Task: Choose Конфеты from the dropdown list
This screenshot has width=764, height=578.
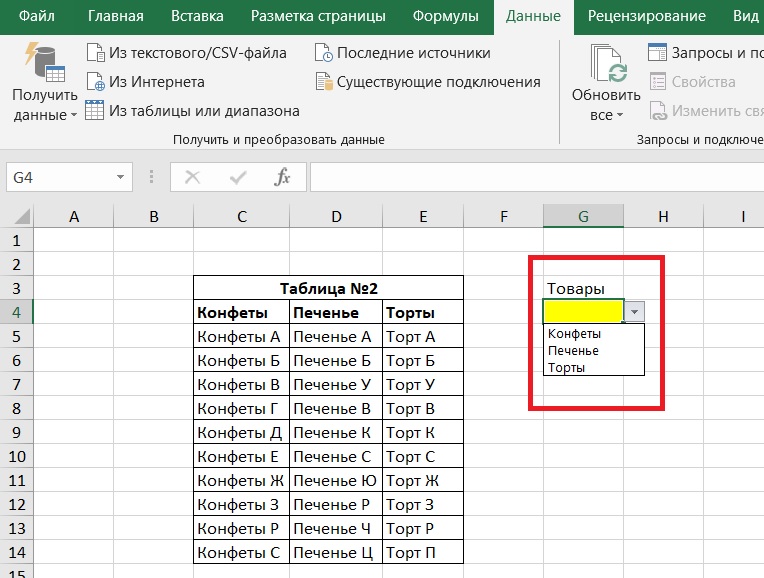Action: click(x=594, y=334)
